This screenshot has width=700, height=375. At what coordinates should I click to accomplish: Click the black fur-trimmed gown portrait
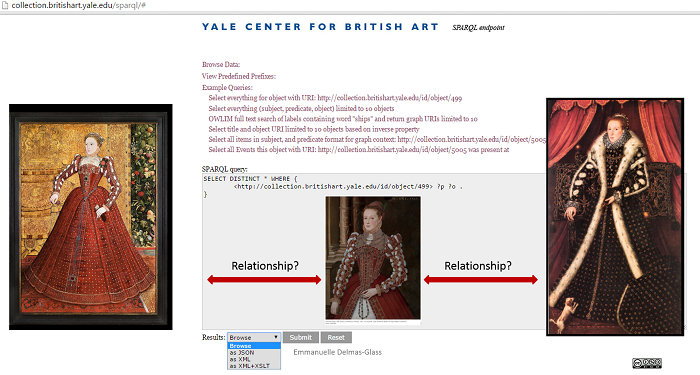point(615,217)
